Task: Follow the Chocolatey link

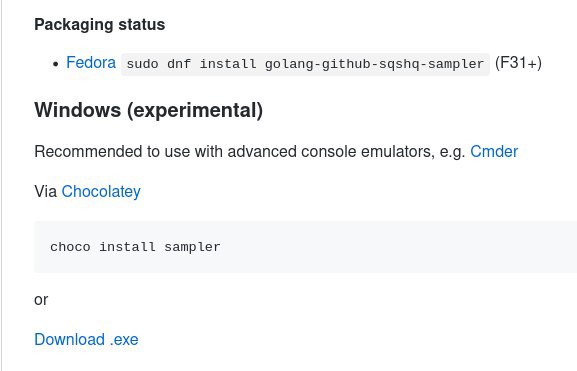Action: [101, 192]
